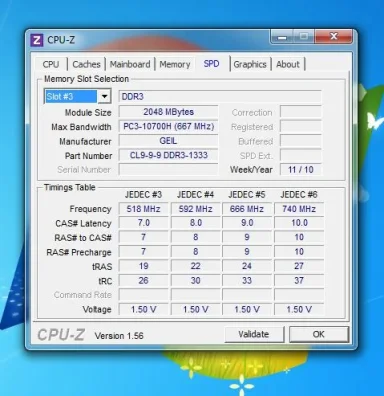
Task: Click the Module Size label
Action: tap(88, 113)
